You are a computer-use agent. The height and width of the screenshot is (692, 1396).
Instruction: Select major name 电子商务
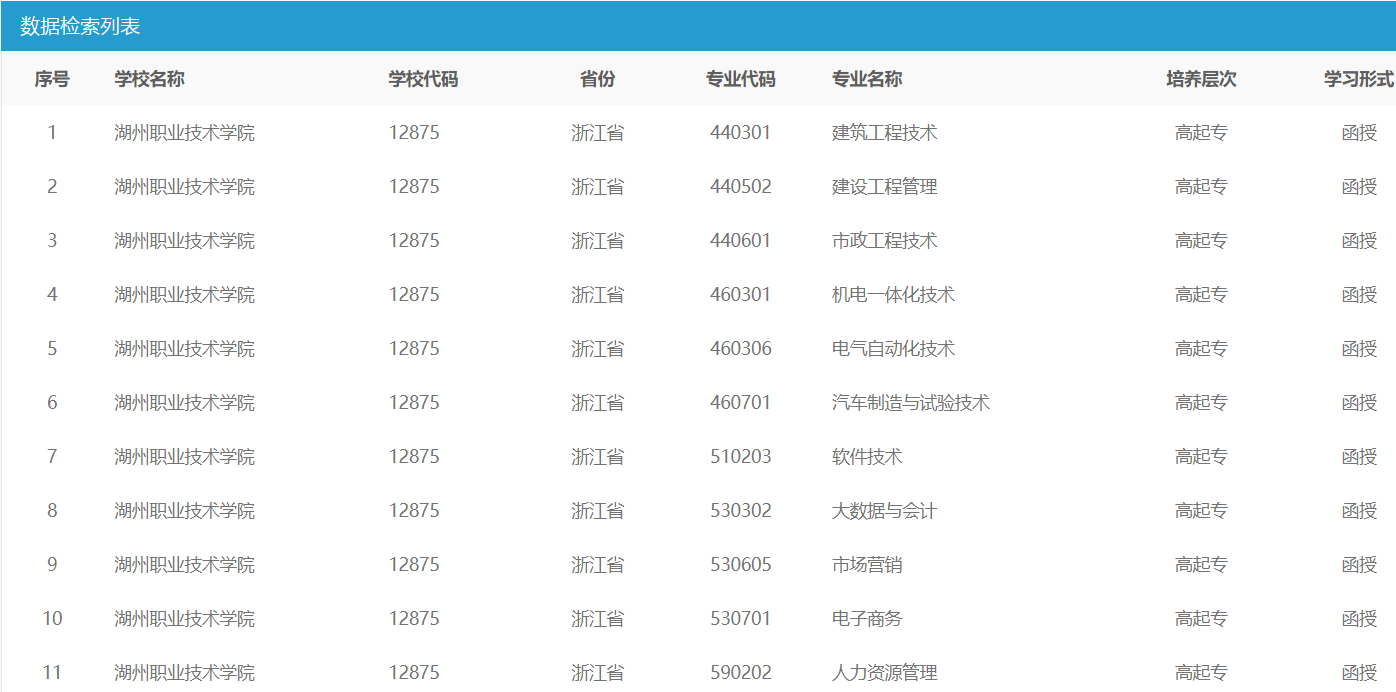pos(867,619)
